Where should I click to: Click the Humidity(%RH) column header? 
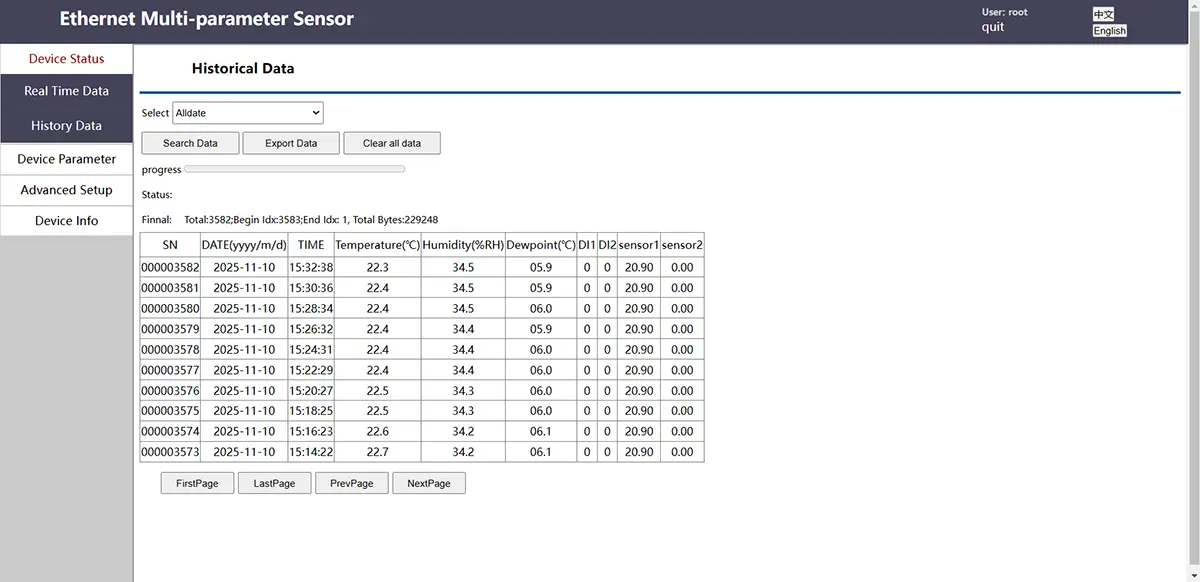[463, 245]
